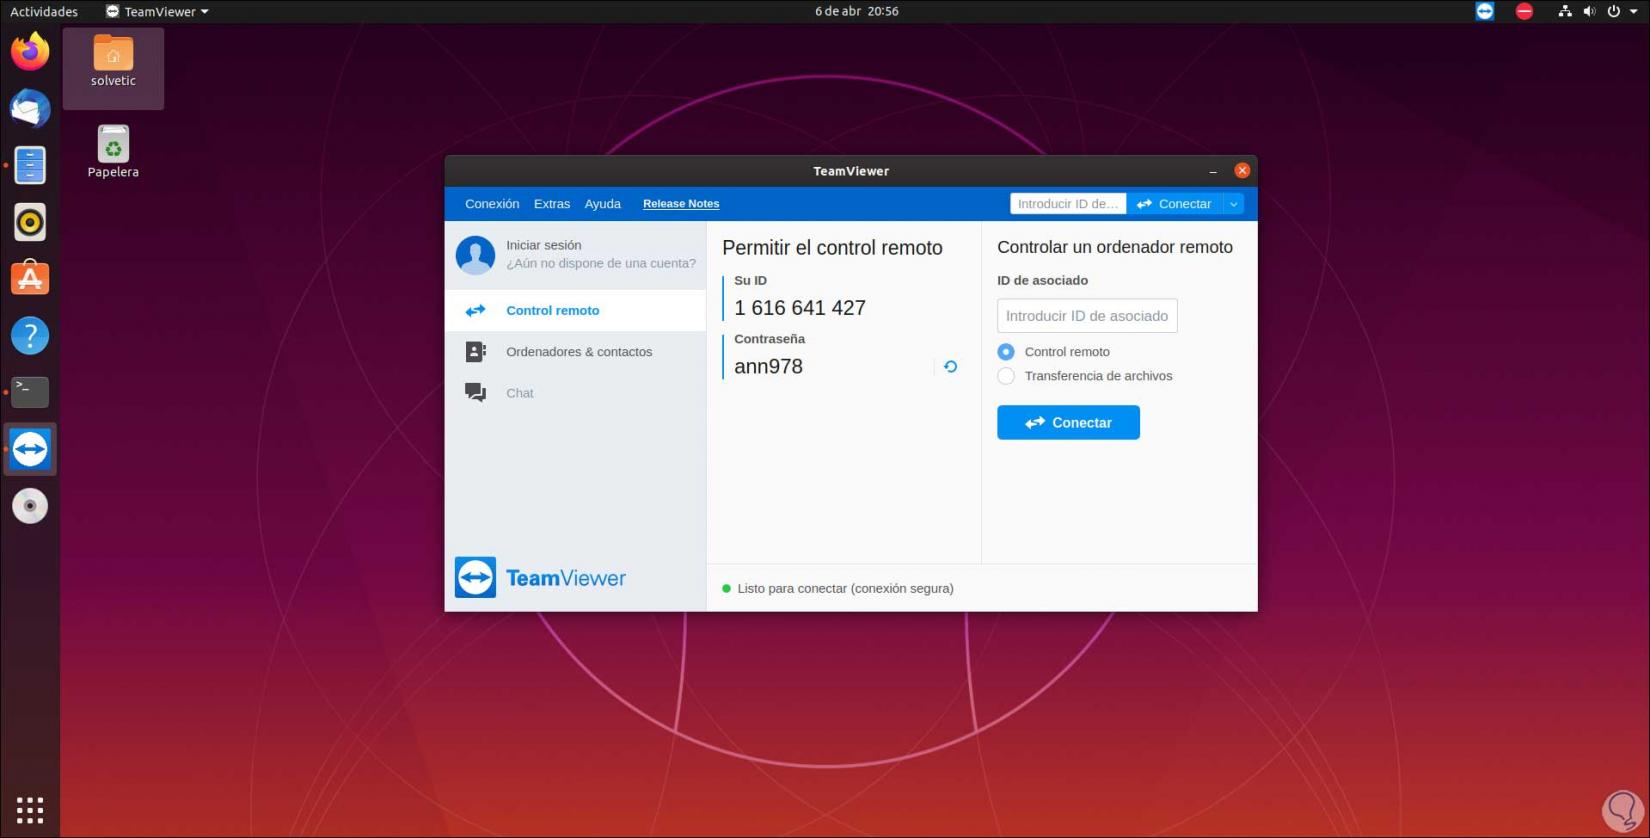Click the user avatar in TeamViewer sidebar

(x=475, y=255)
